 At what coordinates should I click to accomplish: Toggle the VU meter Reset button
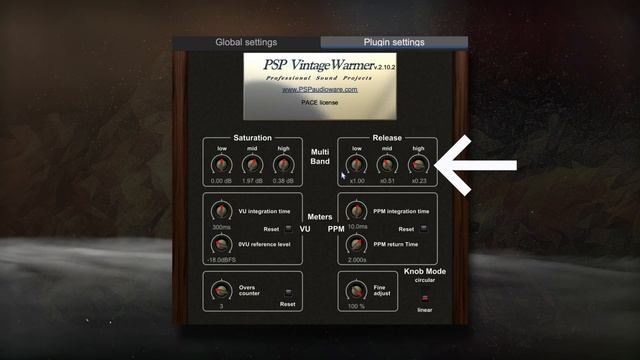(x=289, y=229)
